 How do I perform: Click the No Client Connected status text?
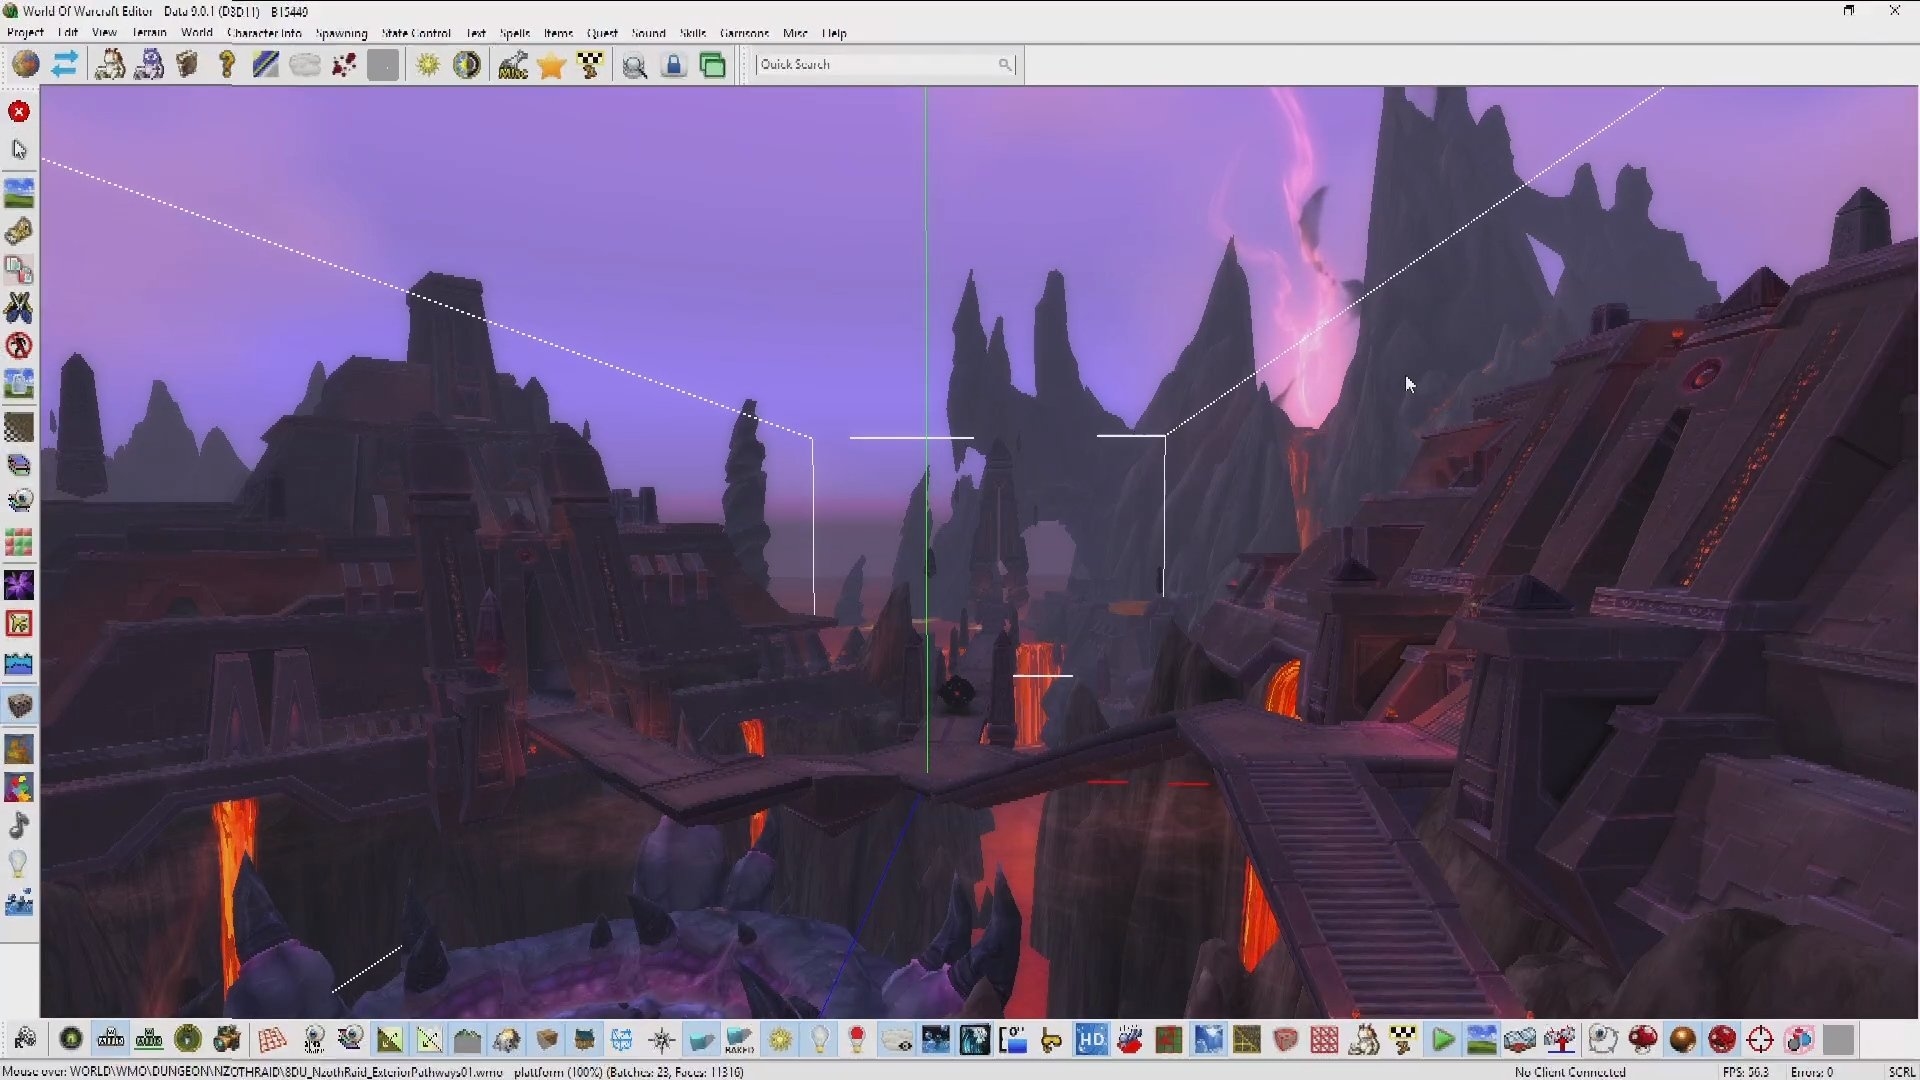[x=1570, y=1072]
